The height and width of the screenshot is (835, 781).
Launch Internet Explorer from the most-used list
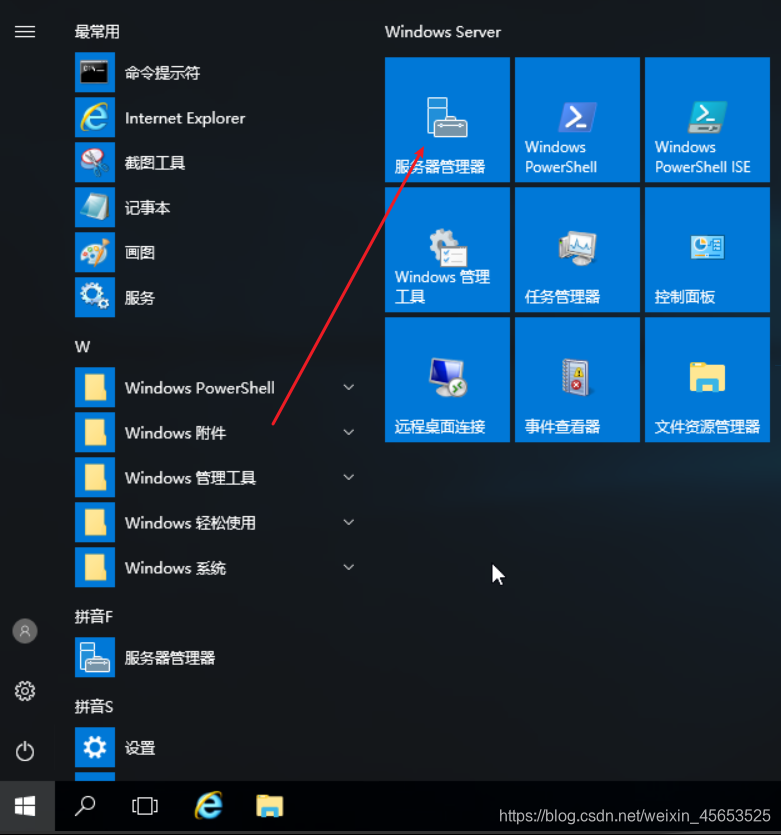point(213,118)
